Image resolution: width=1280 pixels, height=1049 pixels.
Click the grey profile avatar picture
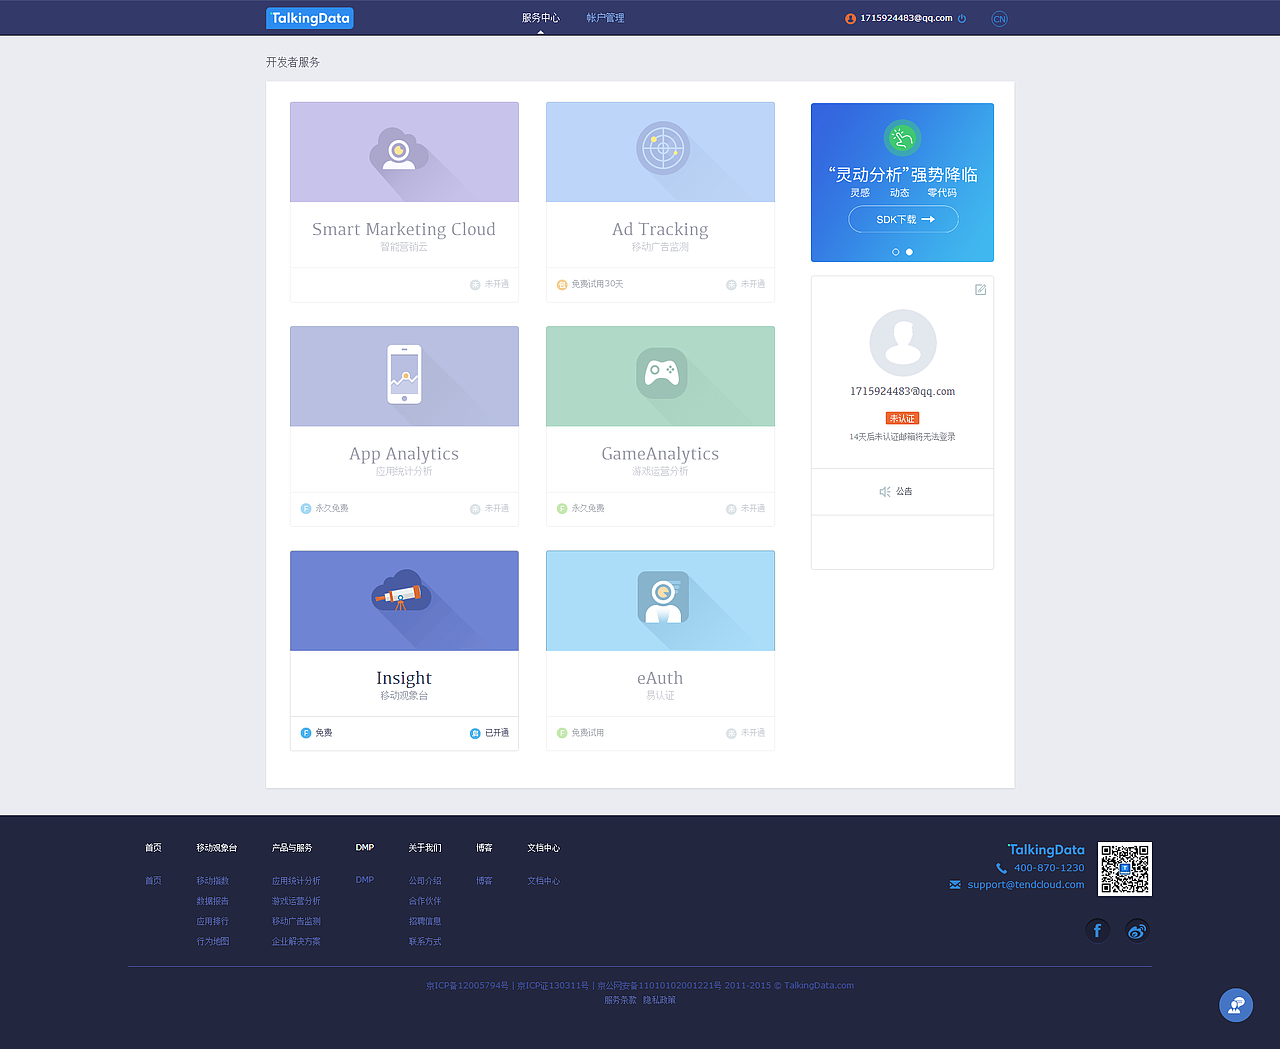pyautogui.click(x=903, y=343)
